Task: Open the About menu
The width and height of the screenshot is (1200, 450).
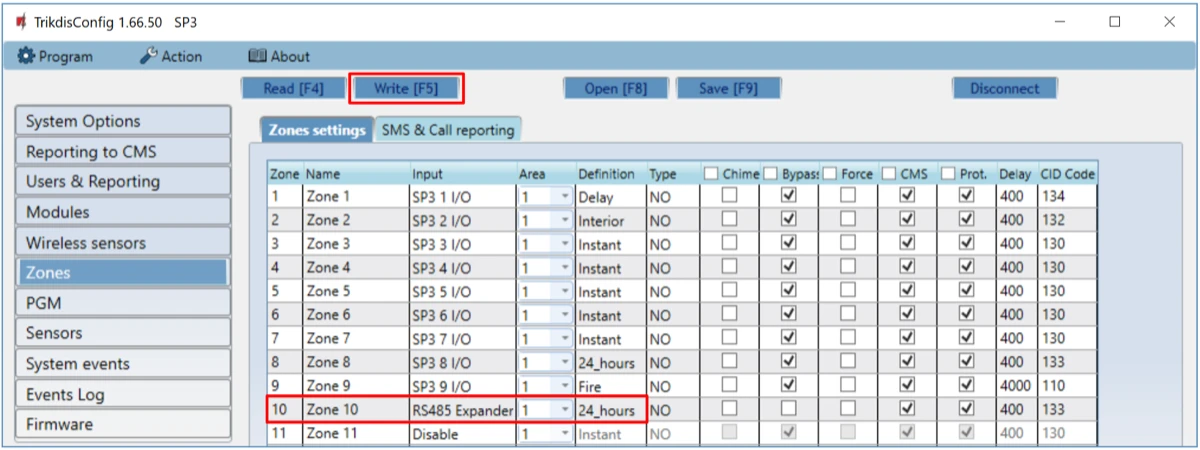Action: point(279,57)
